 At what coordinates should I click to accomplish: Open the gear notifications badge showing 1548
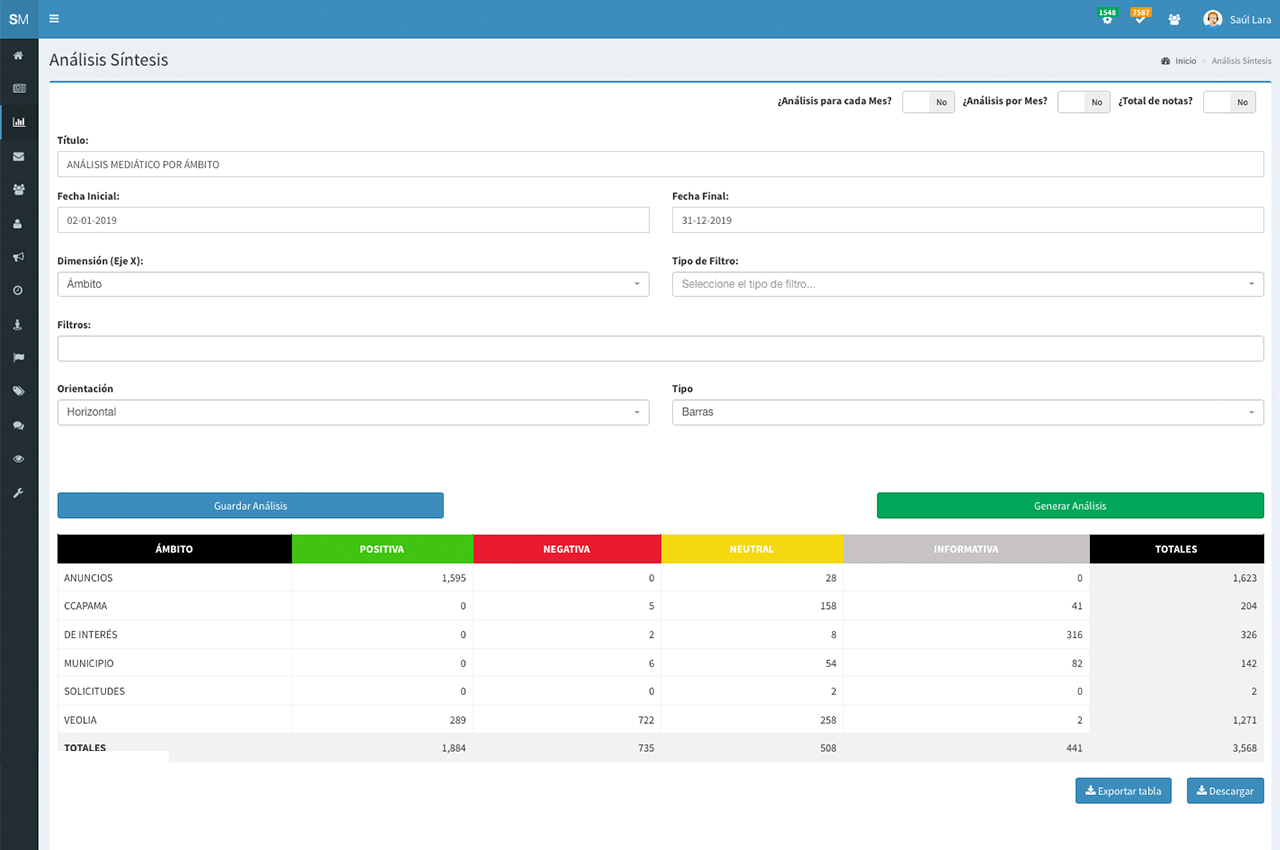pyautogui.click(x=1107, y=17)
